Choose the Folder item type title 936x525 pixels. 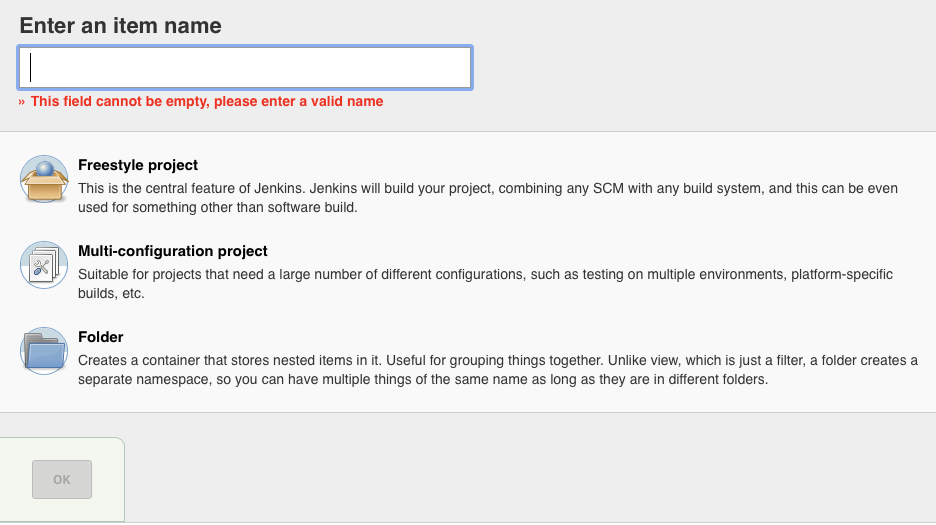tap(100, 337)
